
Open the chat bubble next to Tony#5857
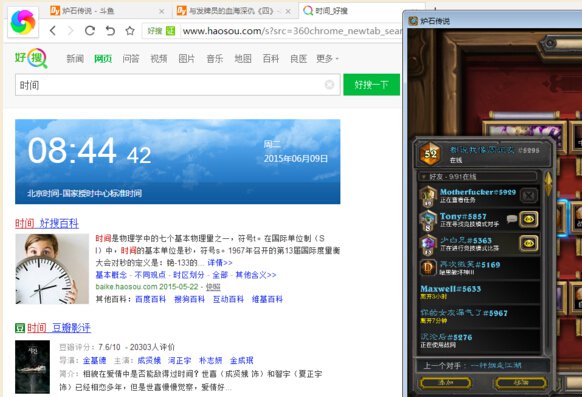pos(512,219)
